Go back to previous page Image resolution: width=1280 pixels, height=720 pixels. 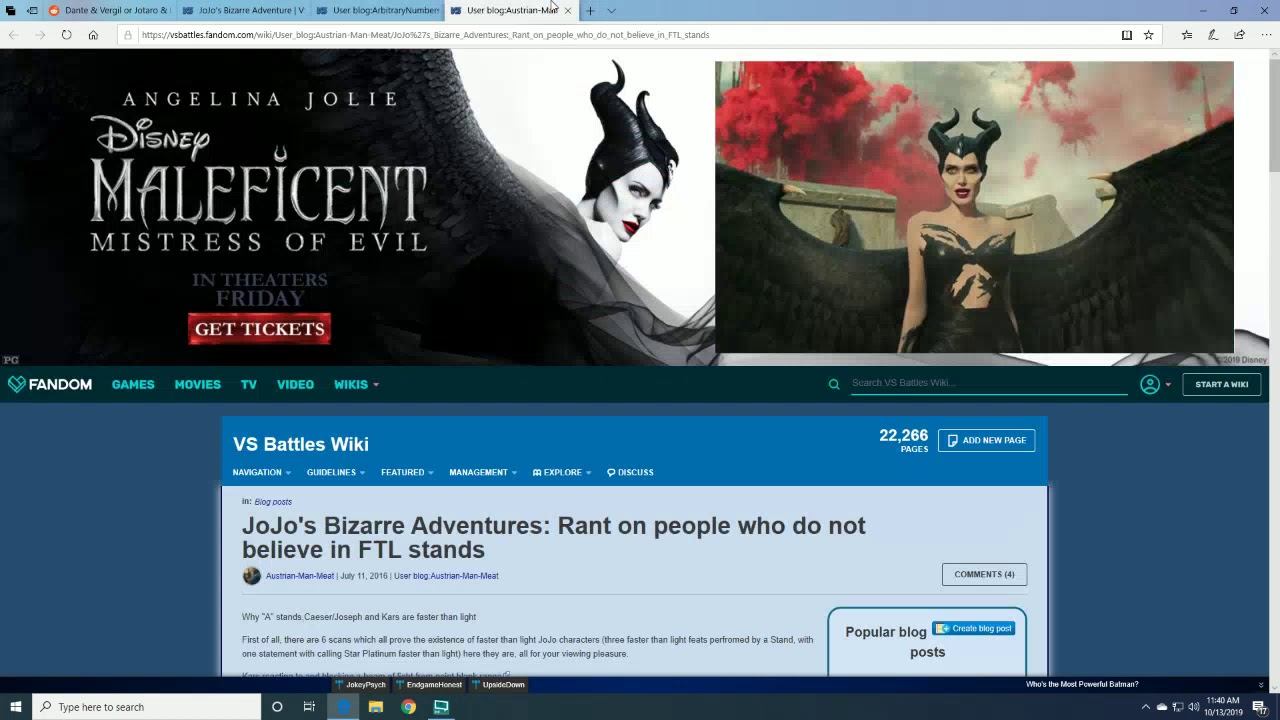click(14, 35)
